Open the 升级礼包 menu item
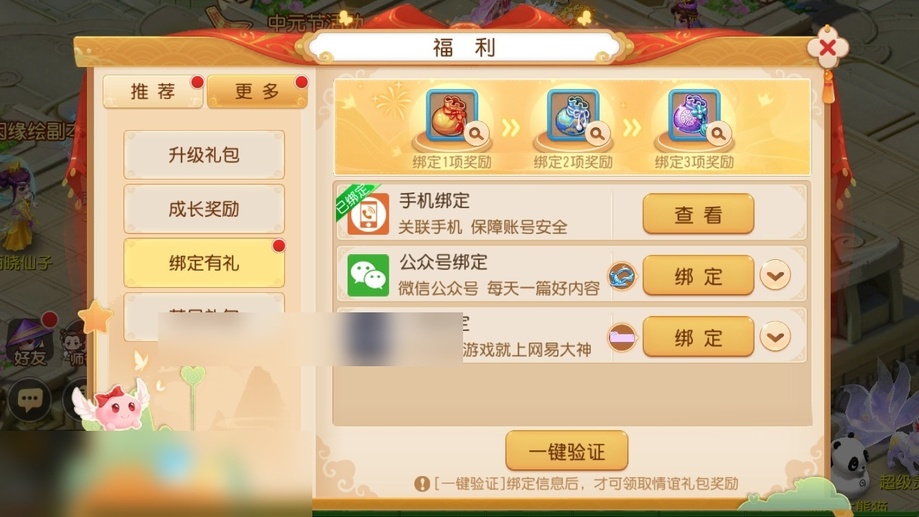 pos(204,155)
